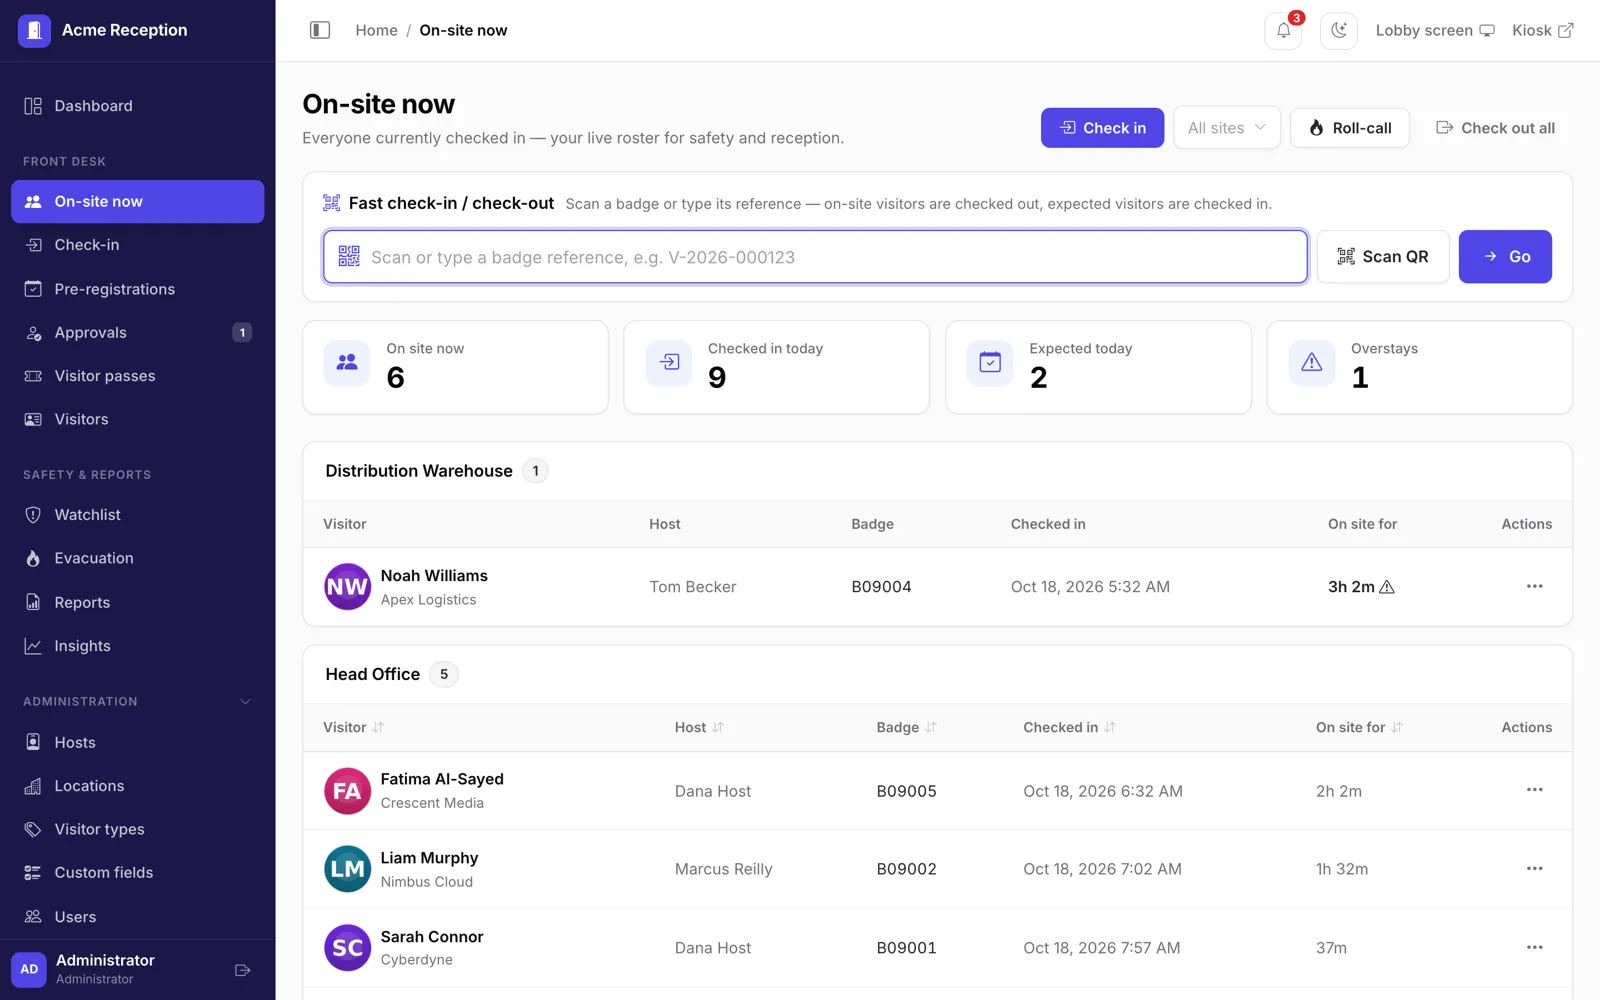Click the logout icon next to Administrator

242,970
